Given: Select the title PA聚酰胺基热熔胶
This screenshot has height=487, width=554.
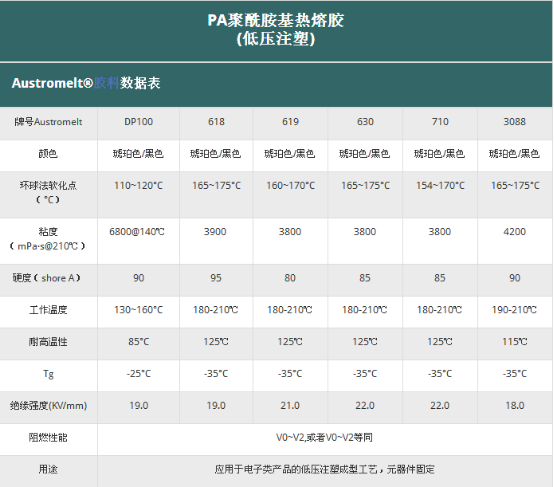Looking at the screenshot, I should pos(276,20).
